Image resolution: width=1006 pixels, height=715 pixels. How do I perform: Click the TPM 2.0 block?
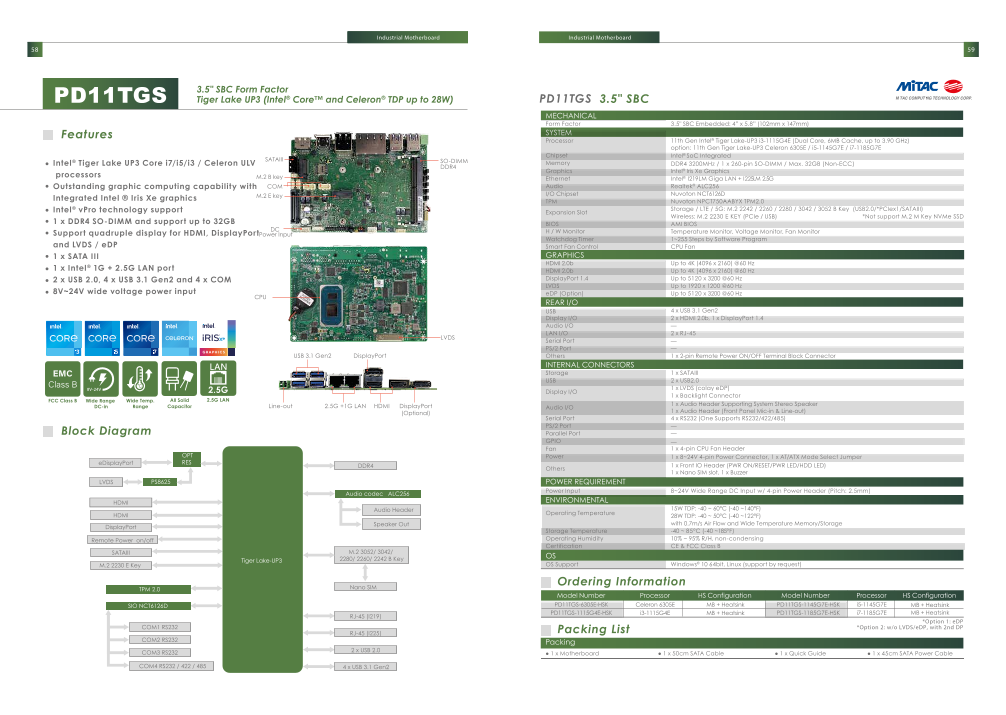coord(148,589)
